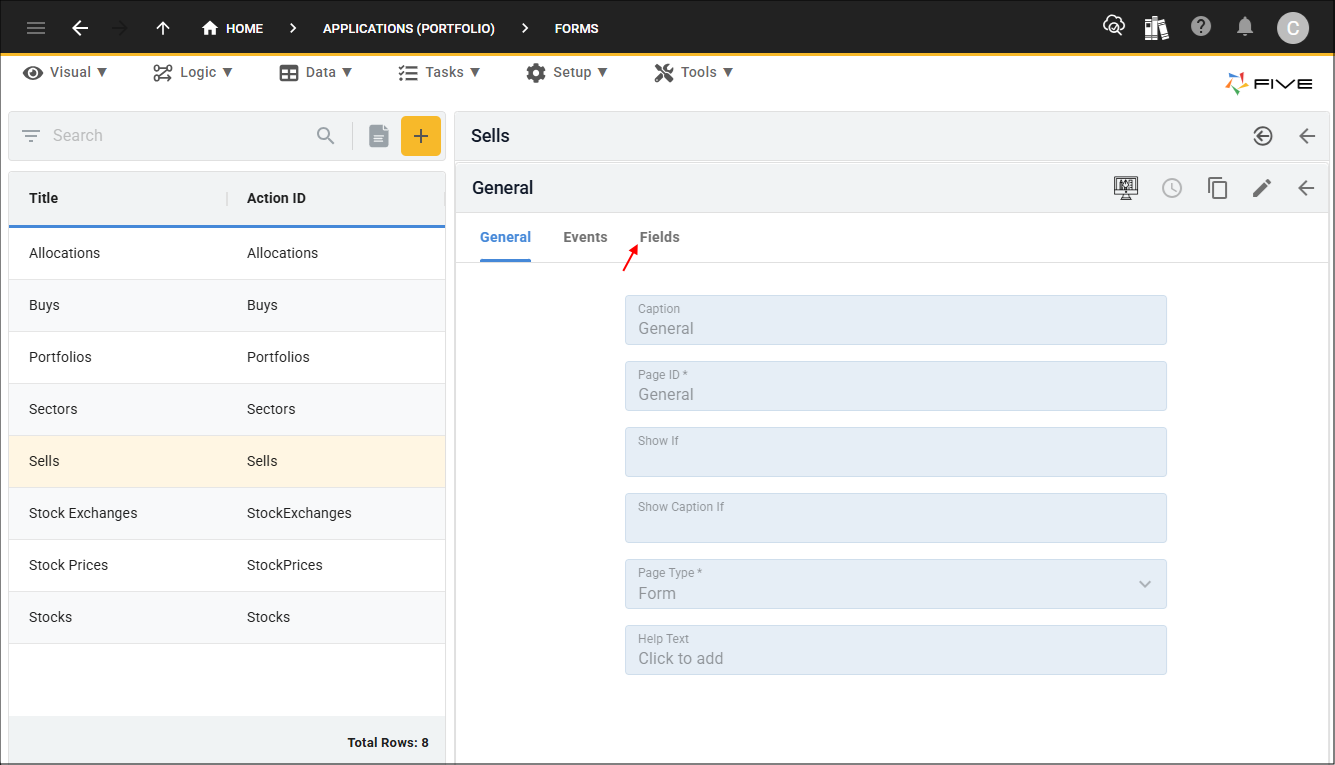Click the edit pencil icon

pyautogui.click(x=1262, y=188)
